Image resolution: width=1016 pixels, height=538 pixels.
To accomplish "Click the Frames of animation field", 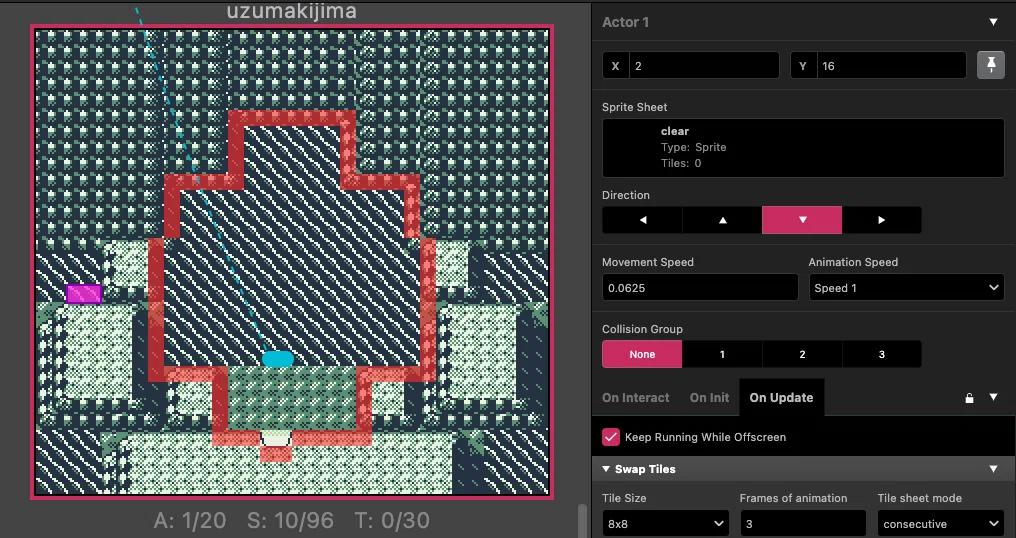I will (803, 524).
